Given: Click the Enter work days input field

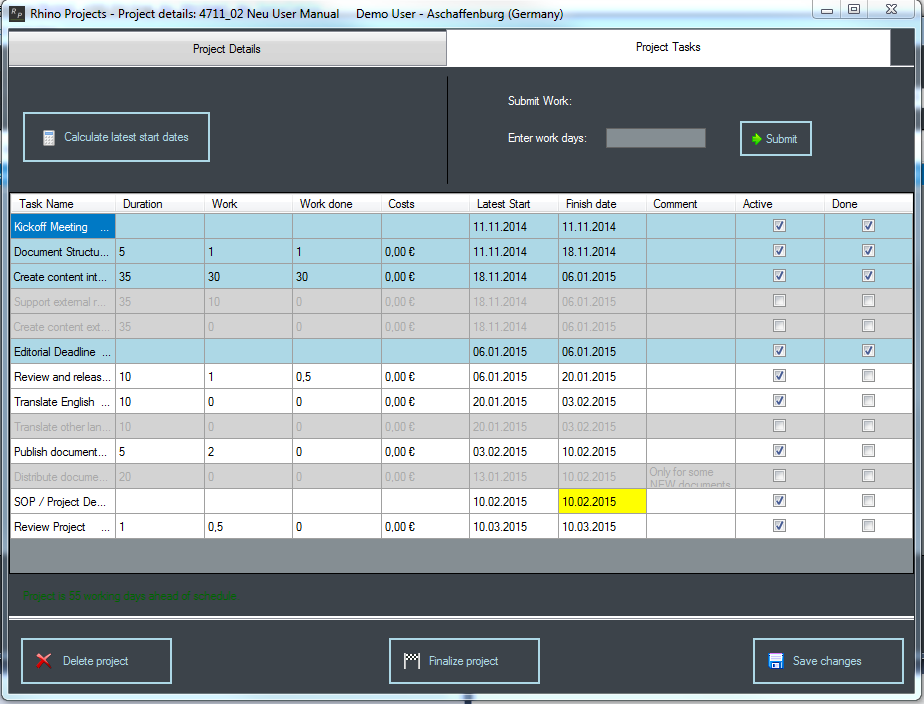Looking at the screenshot, I should click(x=655, y=138).
